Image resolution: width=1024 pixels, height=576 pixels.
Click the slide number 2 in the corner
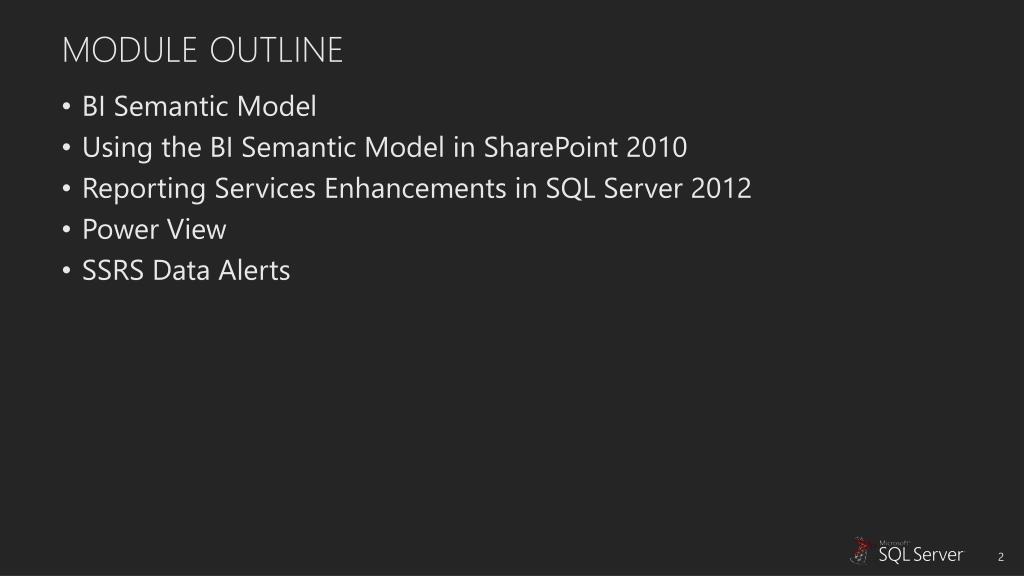click(1000, 557)
